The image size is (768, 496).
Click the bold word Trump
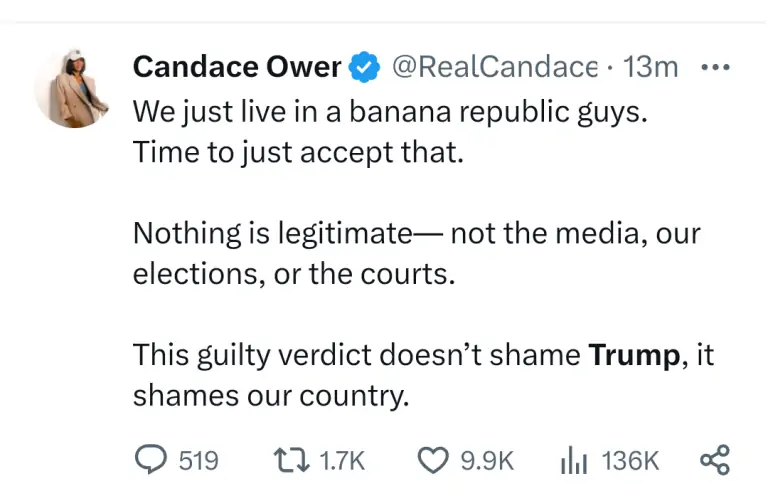point(635,354)
